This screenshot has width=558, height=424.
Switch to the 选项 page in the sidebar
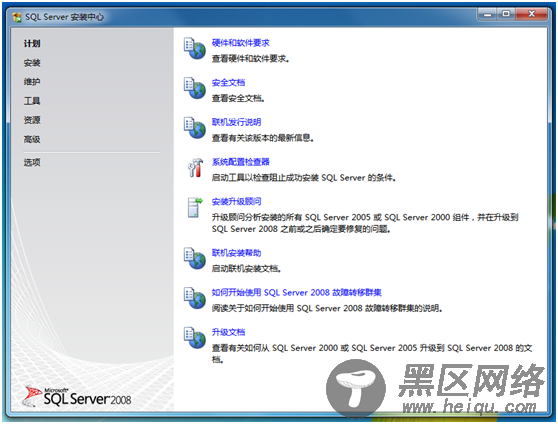pos(32,162)
